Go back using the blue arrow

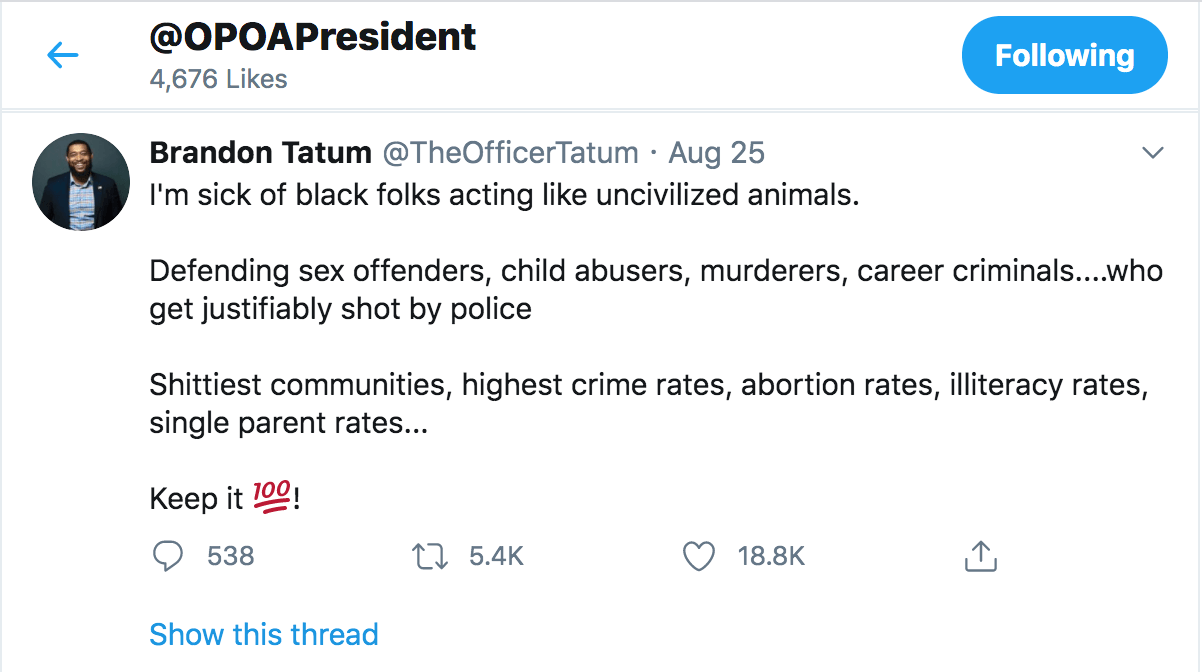(x=62, y=55)
